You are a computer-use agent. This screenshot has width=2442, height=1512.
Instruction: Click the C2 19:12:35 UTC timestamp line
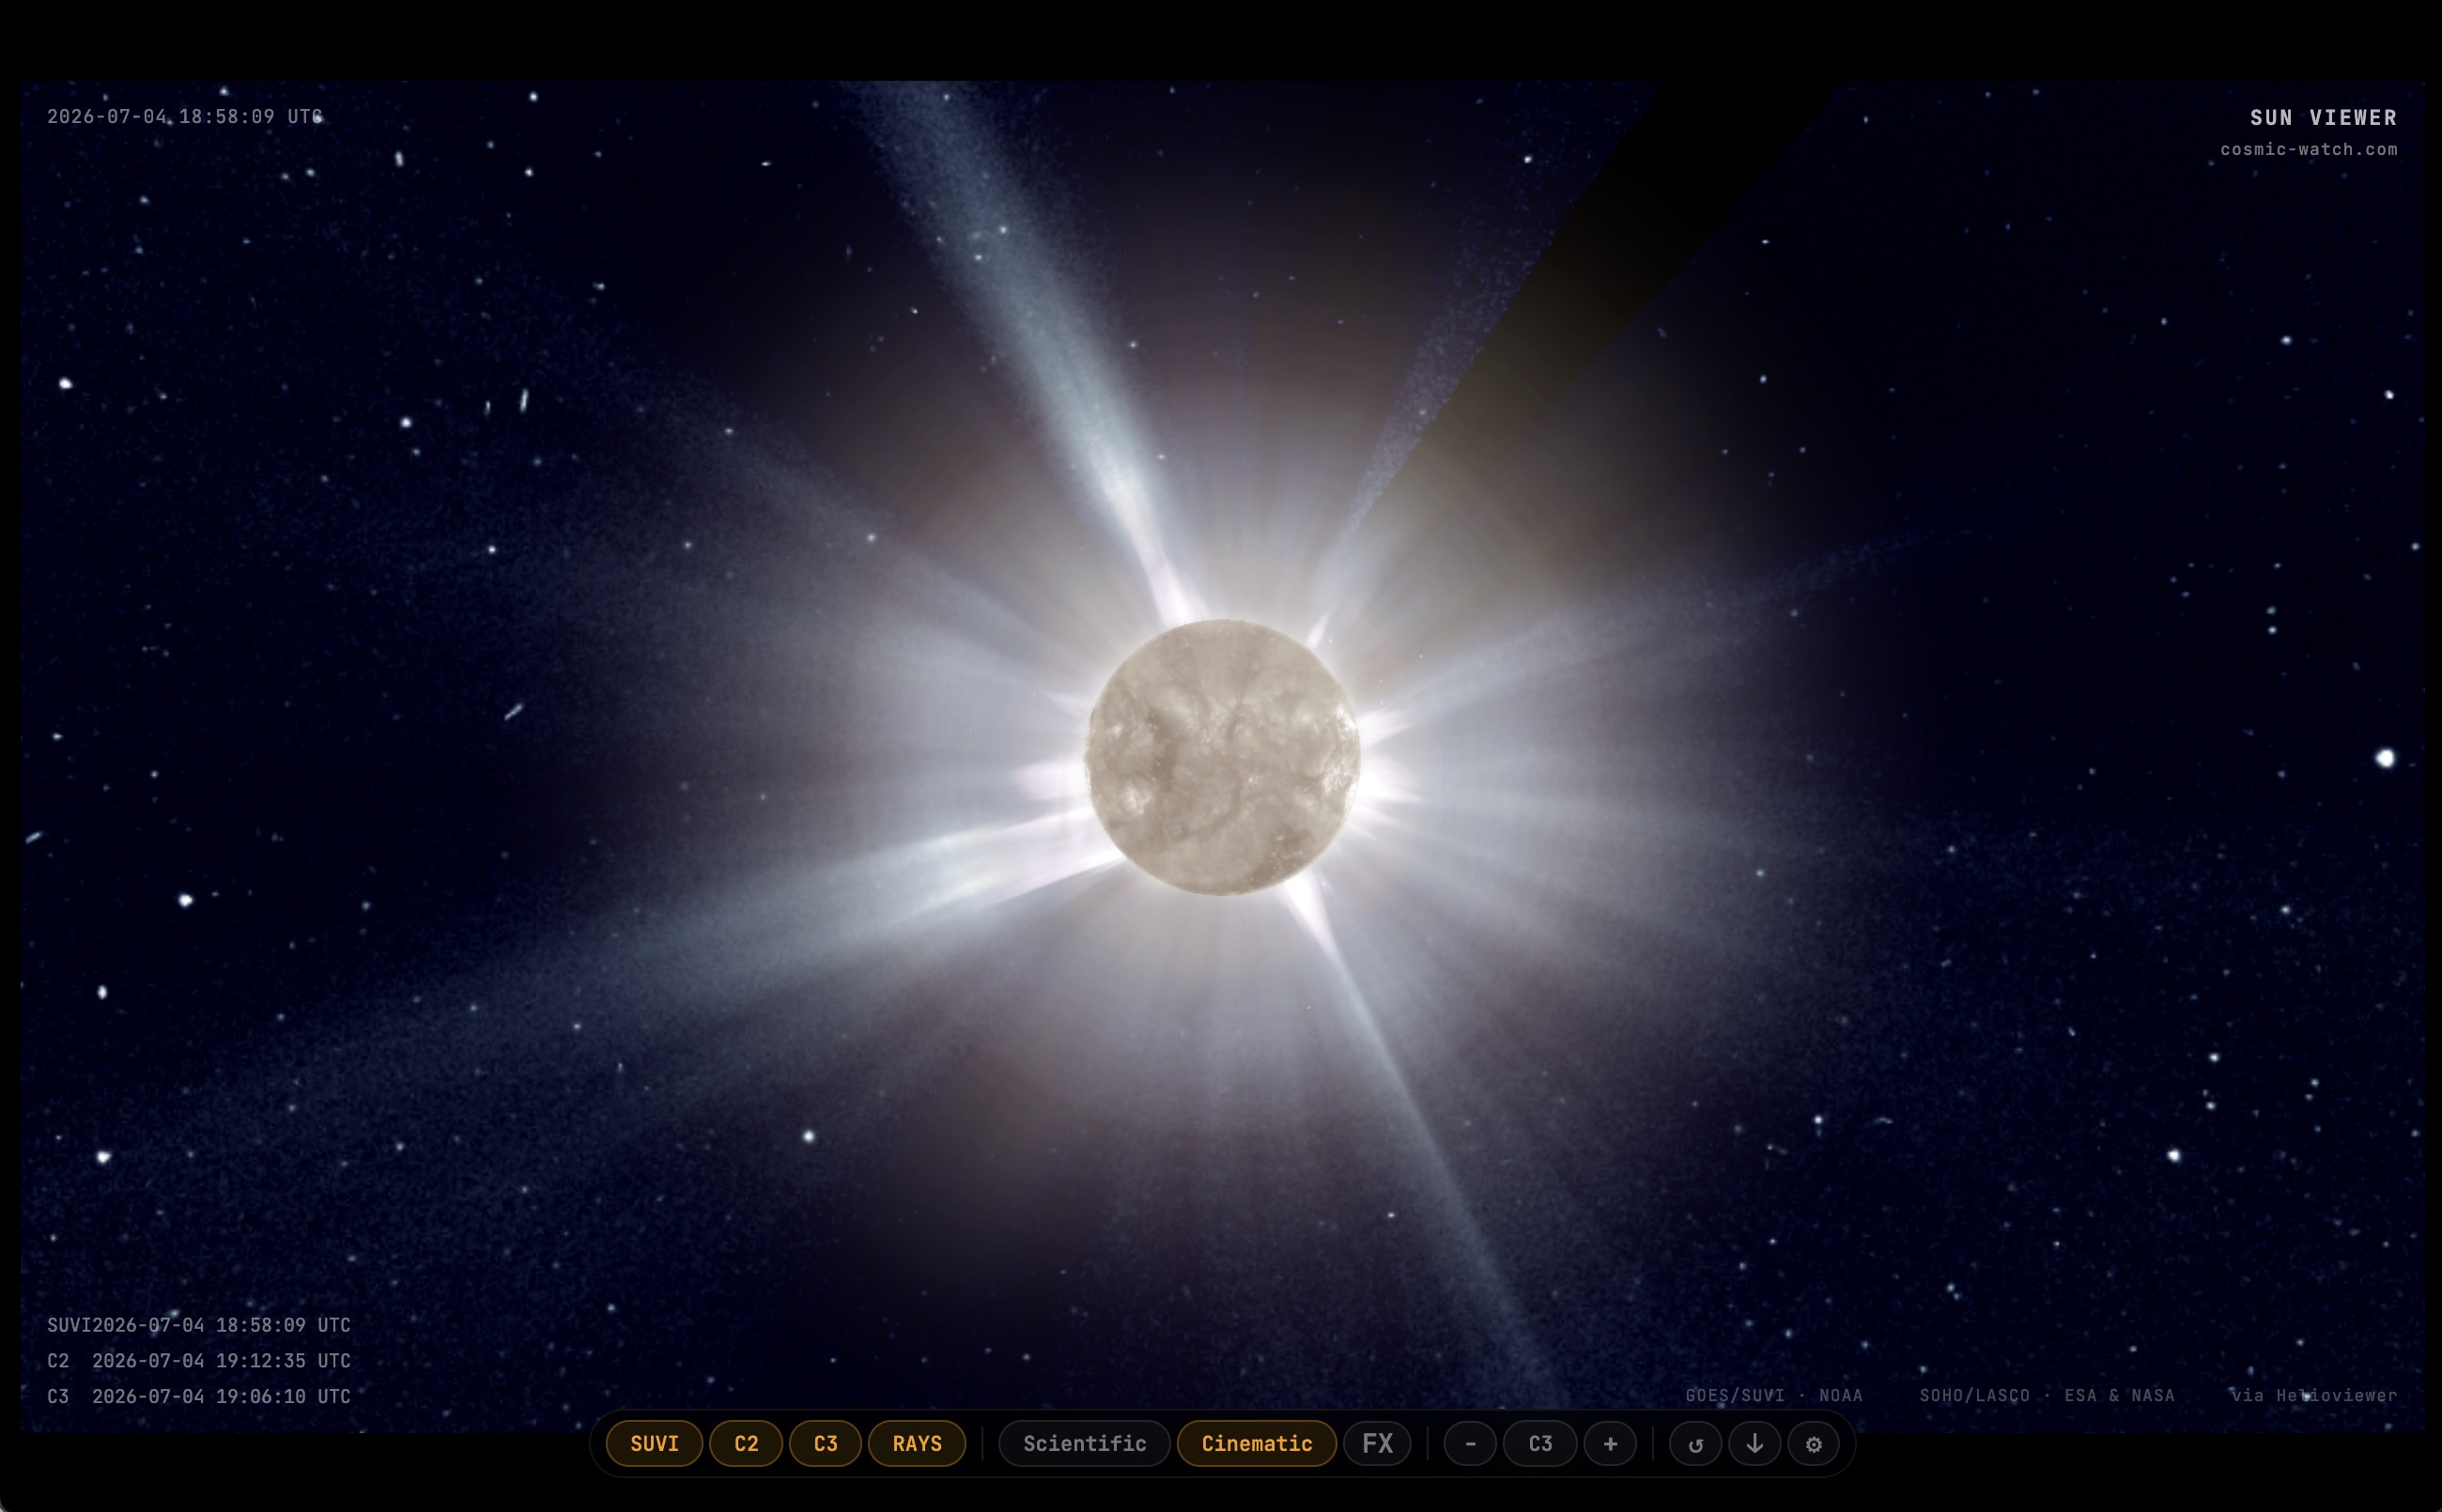(x=199, y=1360)
